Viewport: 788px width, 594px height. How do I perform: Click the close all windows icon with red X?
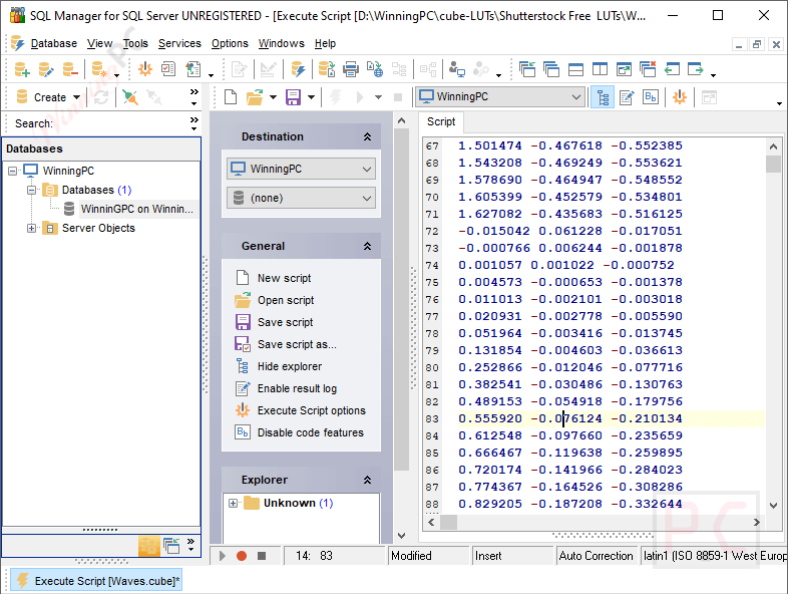(648, 69)
